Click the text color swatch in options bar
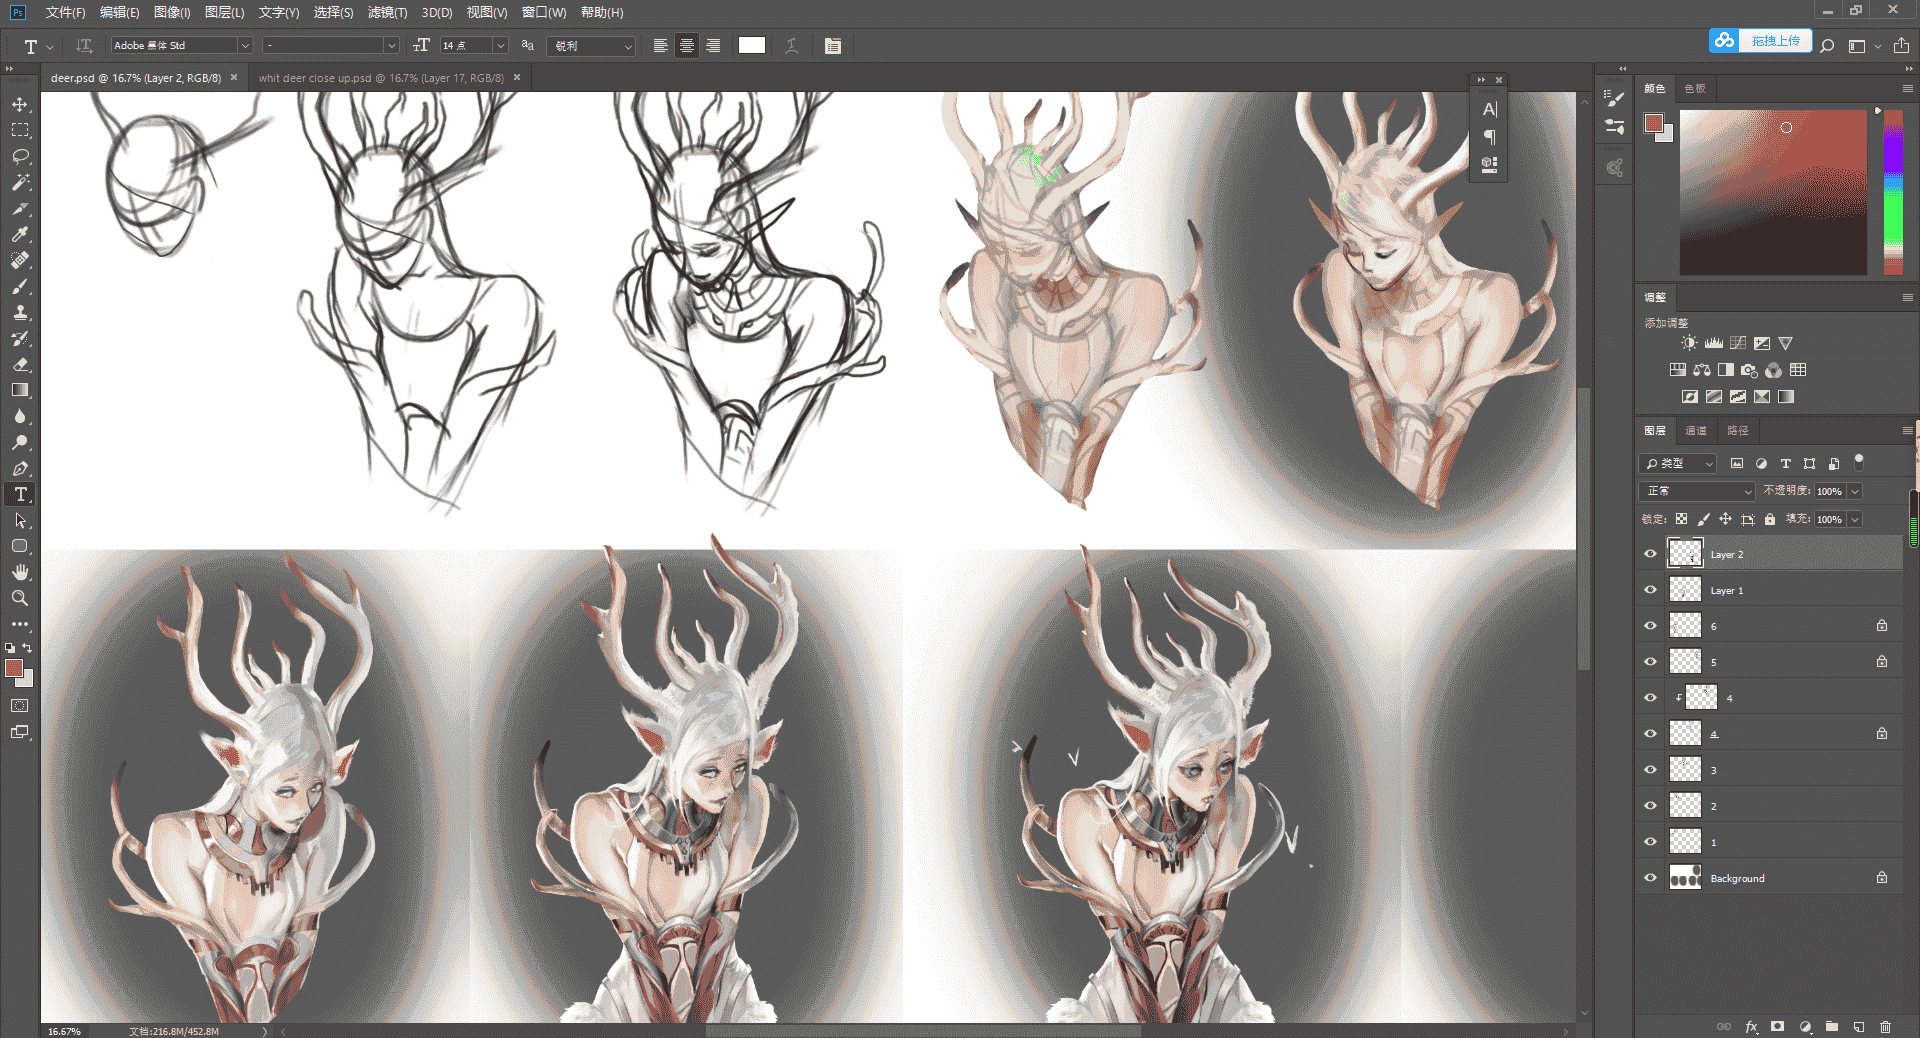 point(752,46)
